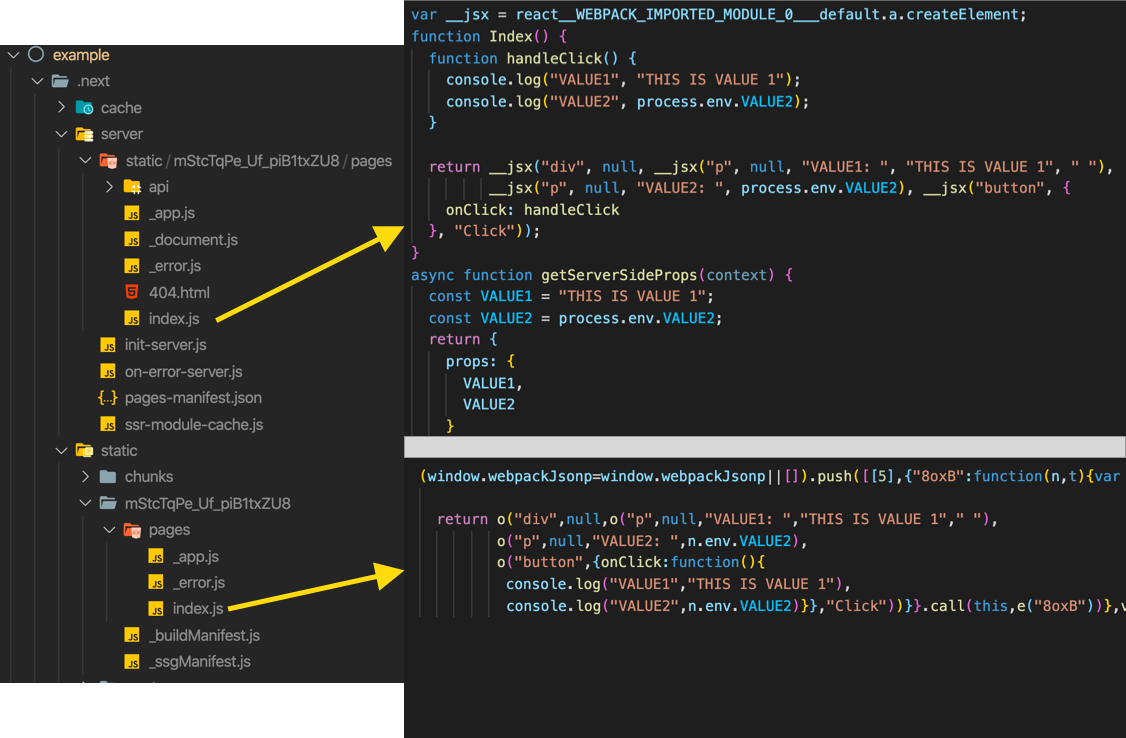This screenshot has width=1126, height=738.
Task: Select the example project root label
Action: (x=81, y=55)
